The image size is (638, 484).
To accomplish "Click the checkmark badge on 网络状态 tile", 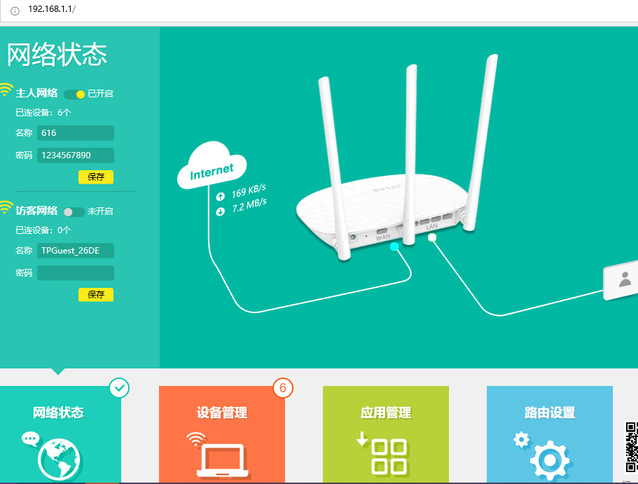I will [x=119, y=388].
